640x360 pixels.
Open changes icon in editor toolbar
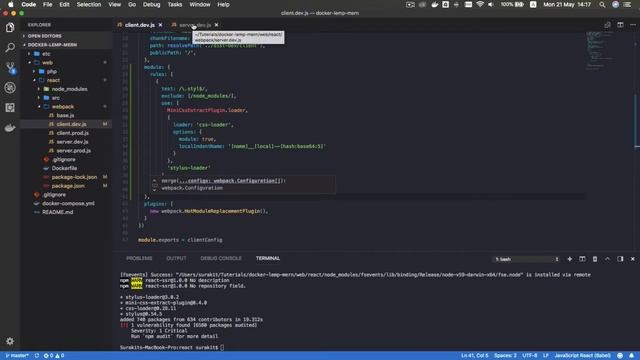[607, 25]
